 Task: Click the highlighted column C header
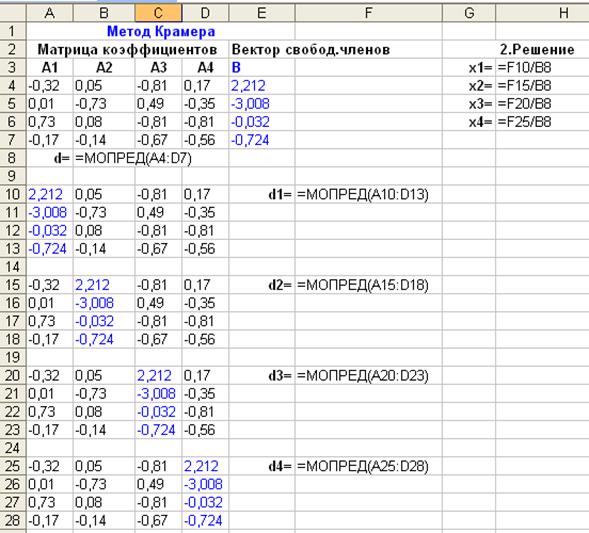[x=158, y=13]
